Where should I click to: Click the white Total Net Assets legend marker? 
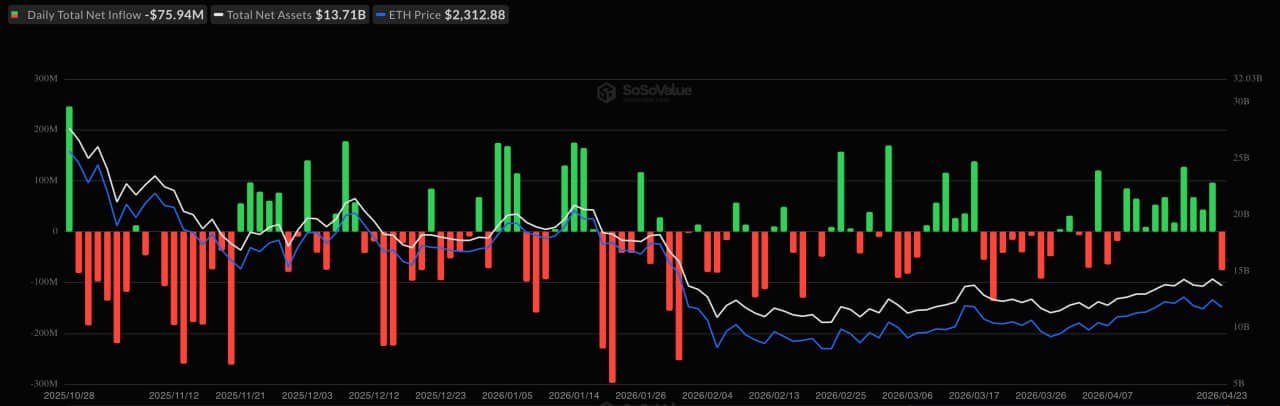coord(218,16)
